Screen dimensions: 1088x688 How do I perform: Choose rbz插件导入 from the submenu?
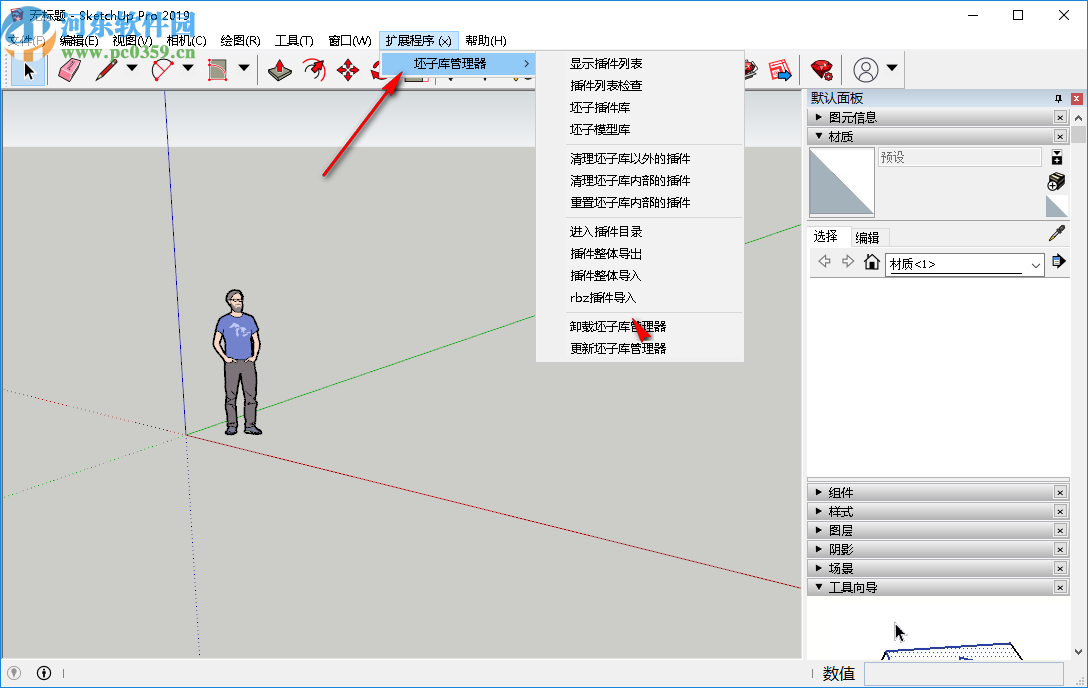(x=603, y=297)
